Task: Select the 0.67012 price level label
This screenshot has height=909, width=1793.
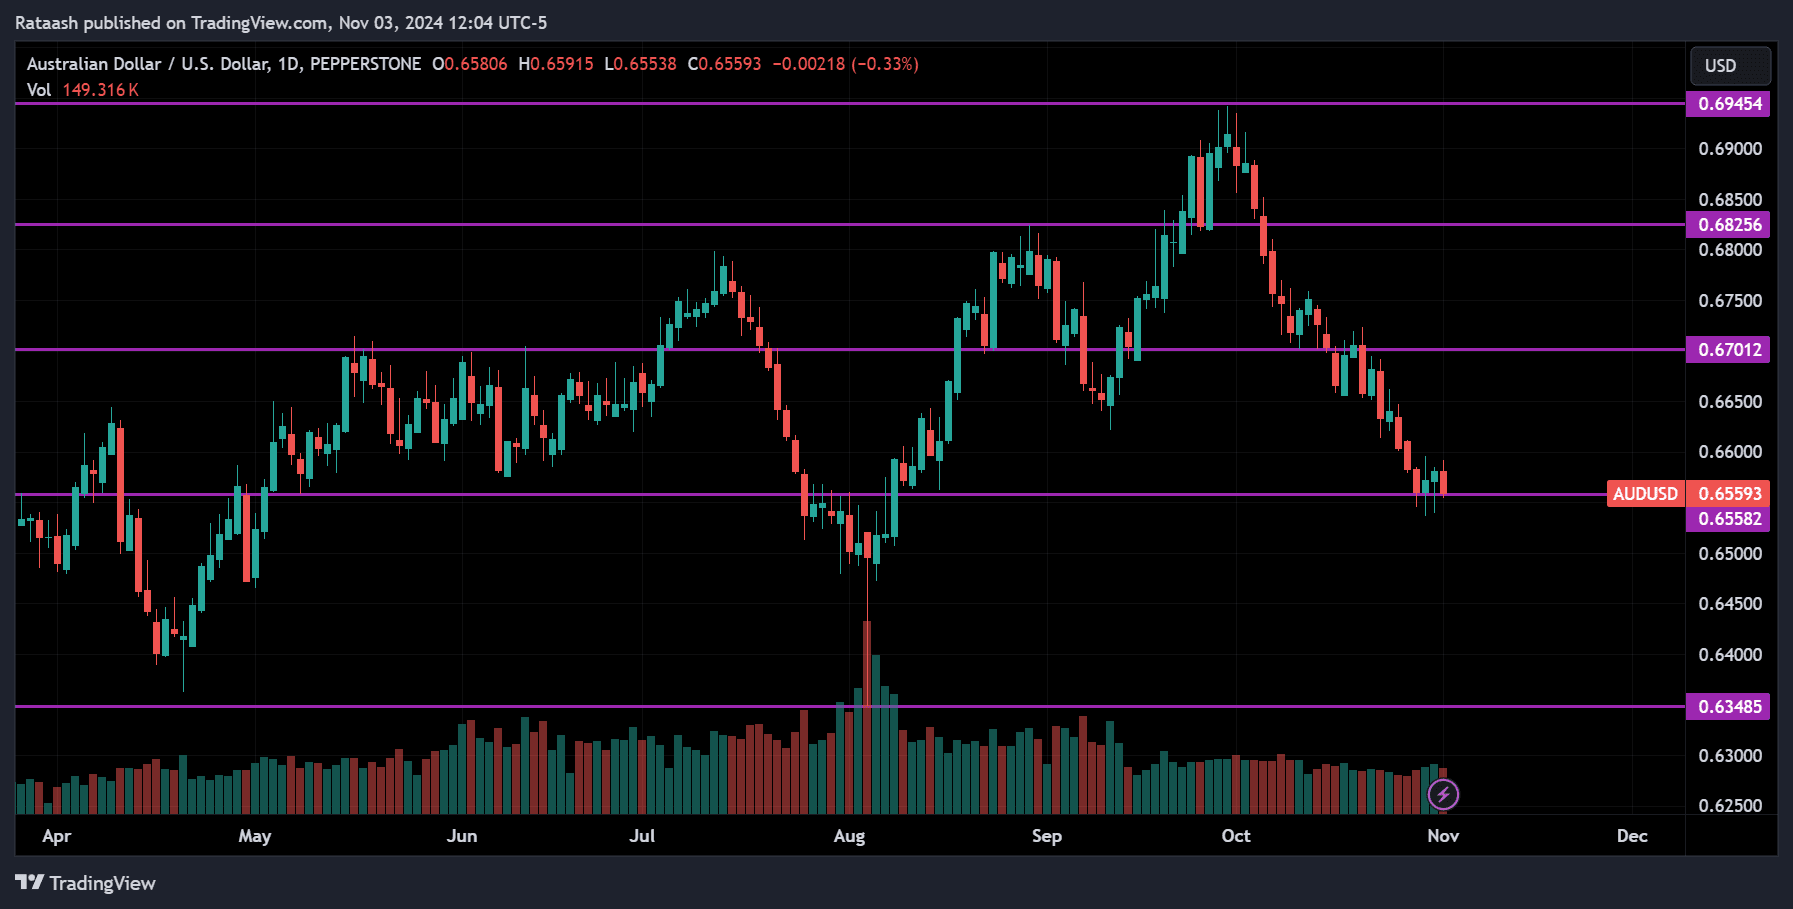Action: [1728, 350]
